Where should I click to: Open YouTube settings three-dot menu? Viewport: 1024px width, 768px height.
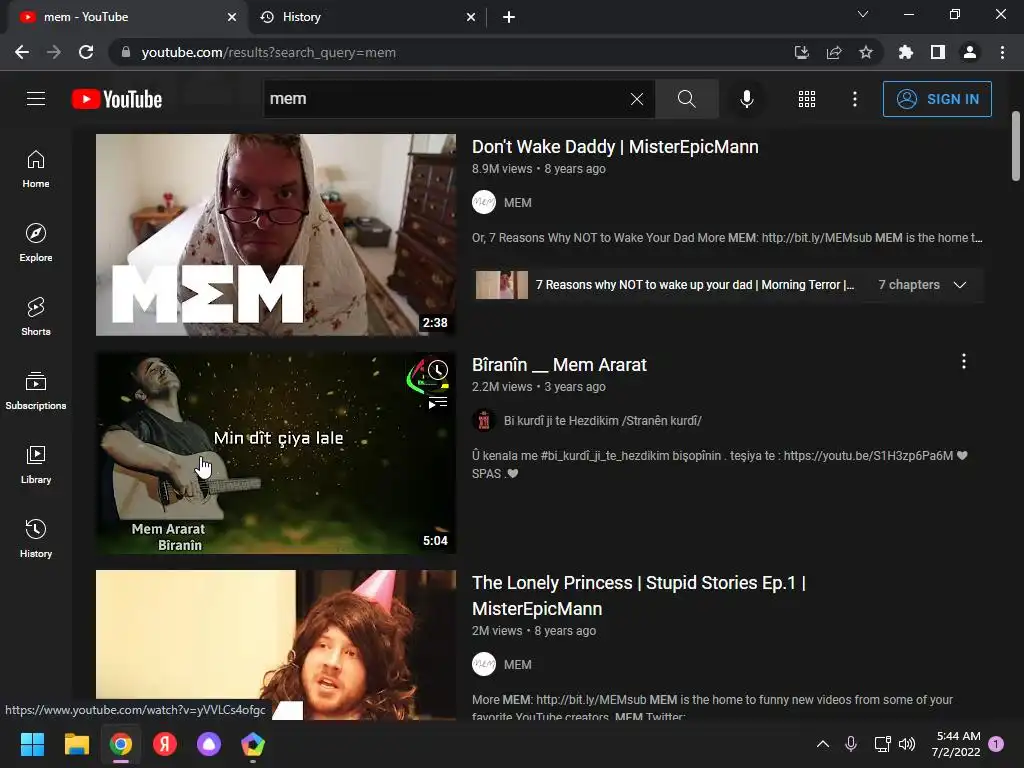(x=855, y=99)
